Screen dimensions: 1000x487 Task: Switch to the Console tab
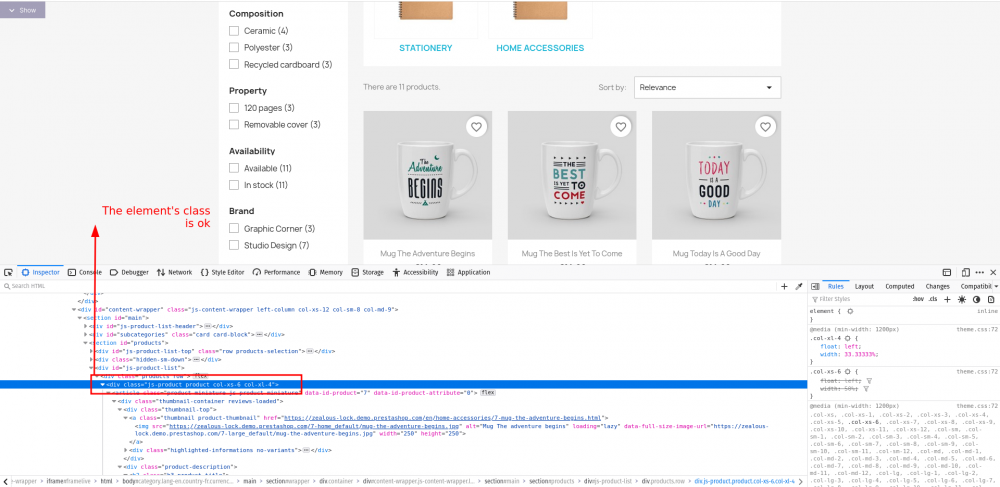[85, 272]
